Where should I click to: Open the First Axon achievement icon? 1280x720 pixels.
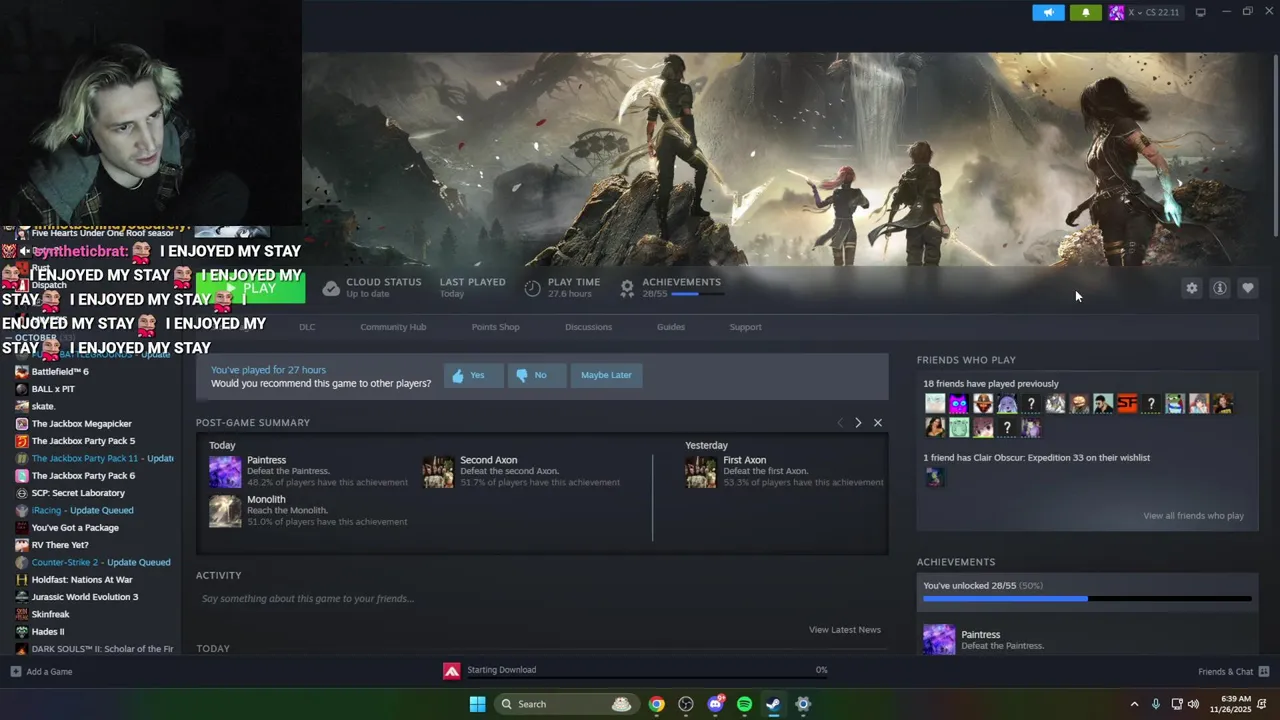click(701, 472)
